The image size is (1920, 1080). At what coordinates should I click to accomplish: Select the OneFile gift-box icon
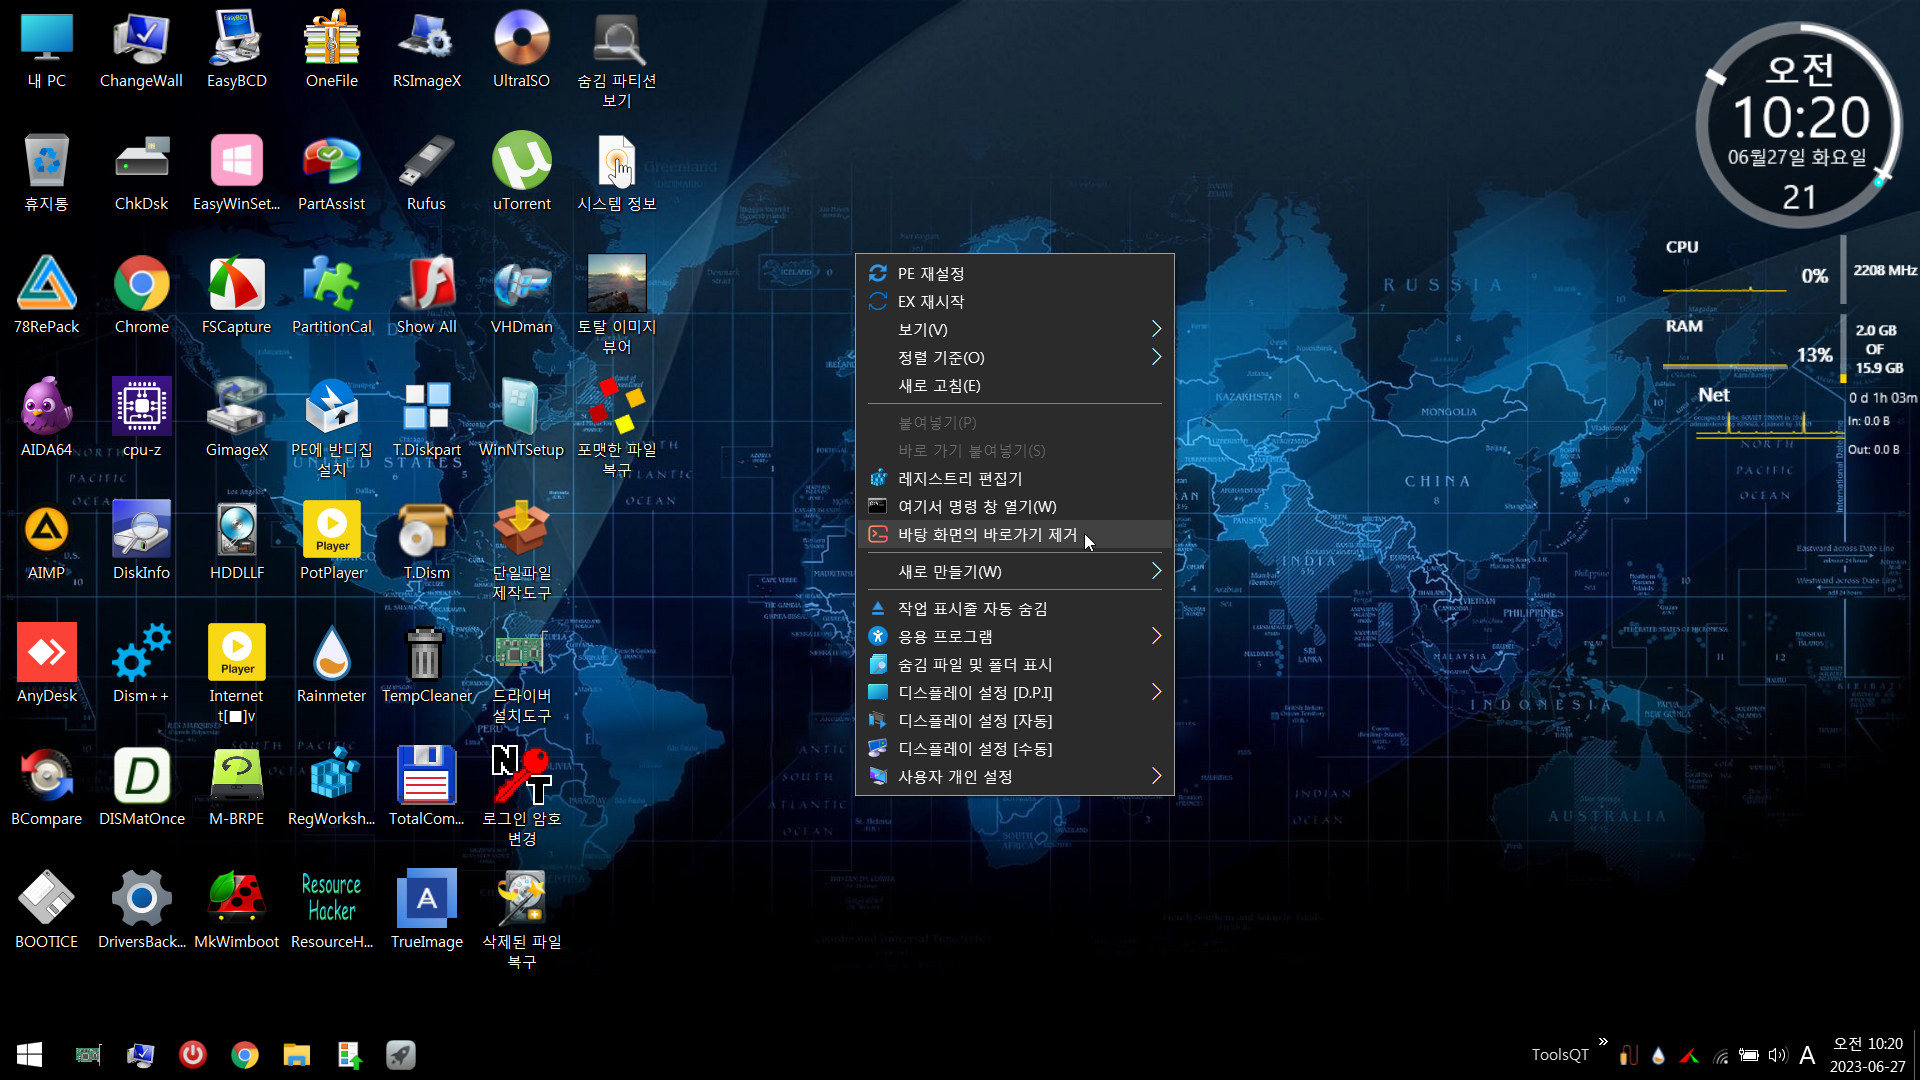(x=332, y=50)
